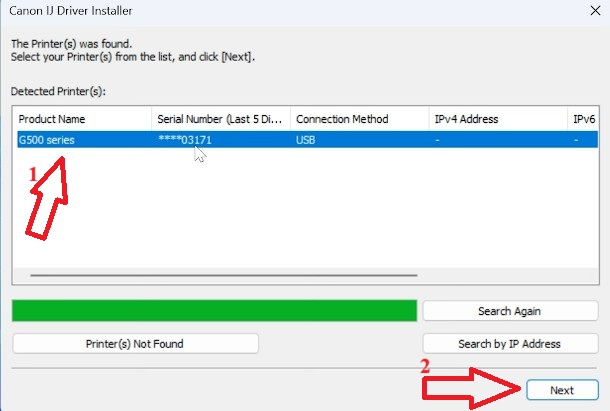
Task: Click the green search progress bar
Action: point(214,311)
